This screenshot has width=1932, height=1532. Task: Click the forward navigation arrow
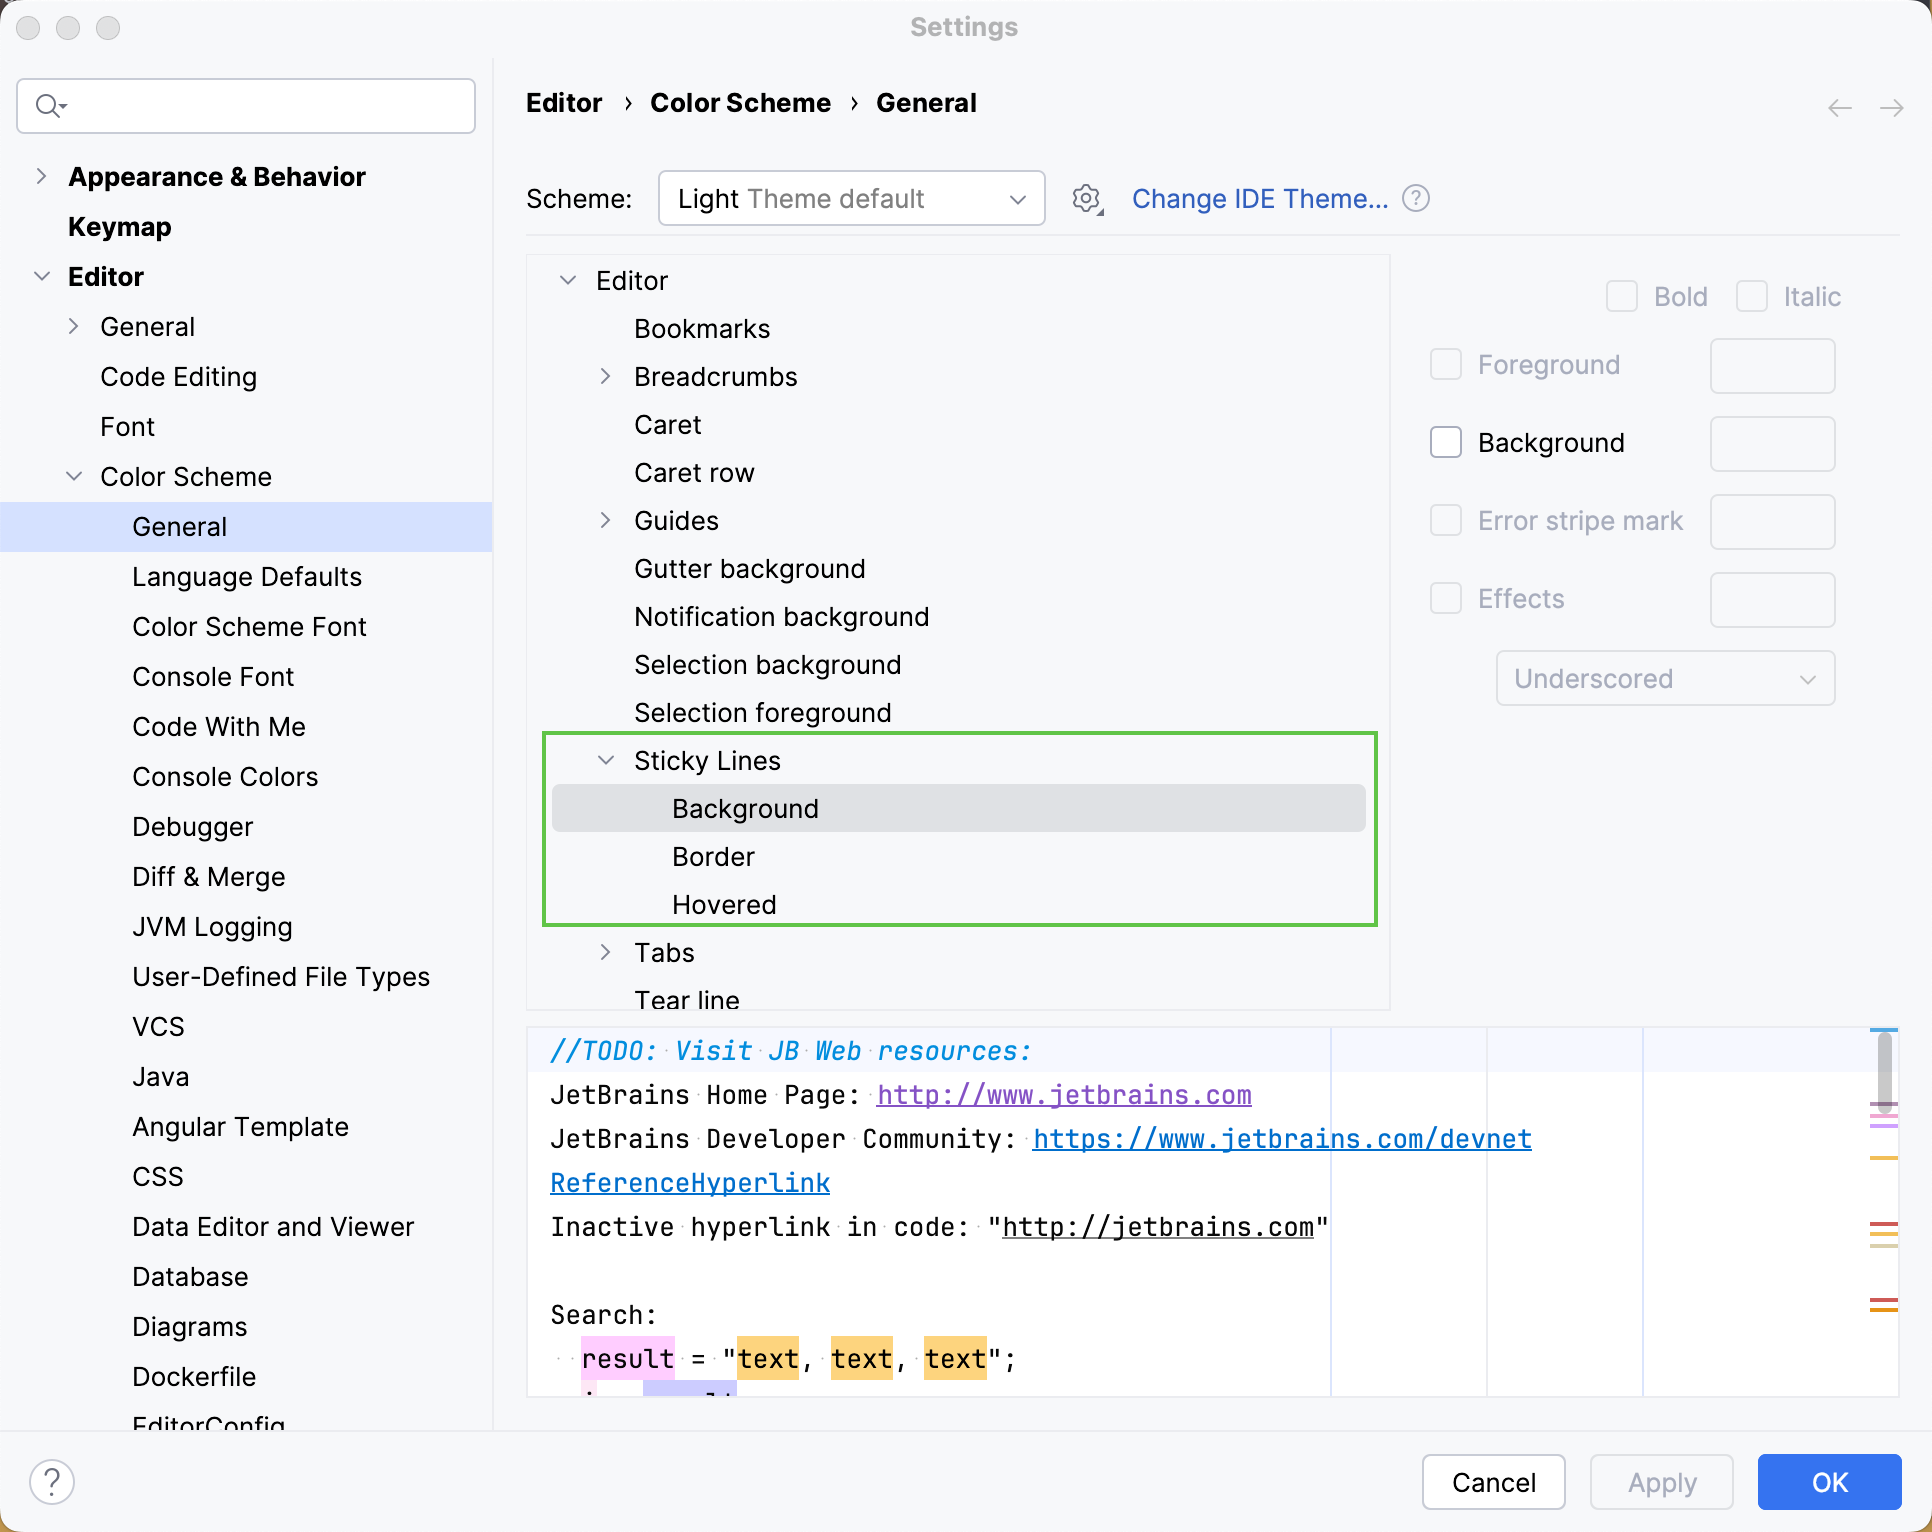[1893, 107]
